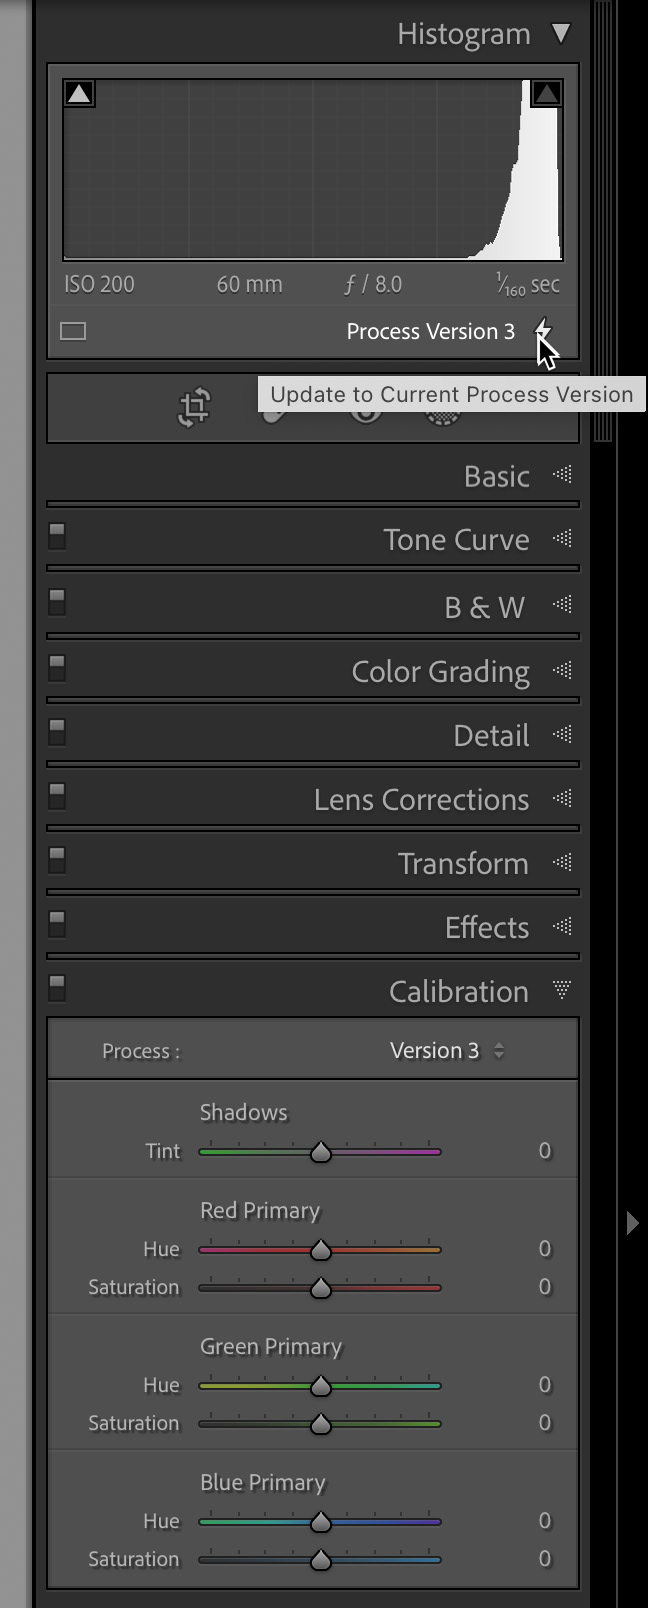This screenshot has width=648, height=1608.
Task: Click the arrow to hide the right panel
Action: pos(634,1222)
